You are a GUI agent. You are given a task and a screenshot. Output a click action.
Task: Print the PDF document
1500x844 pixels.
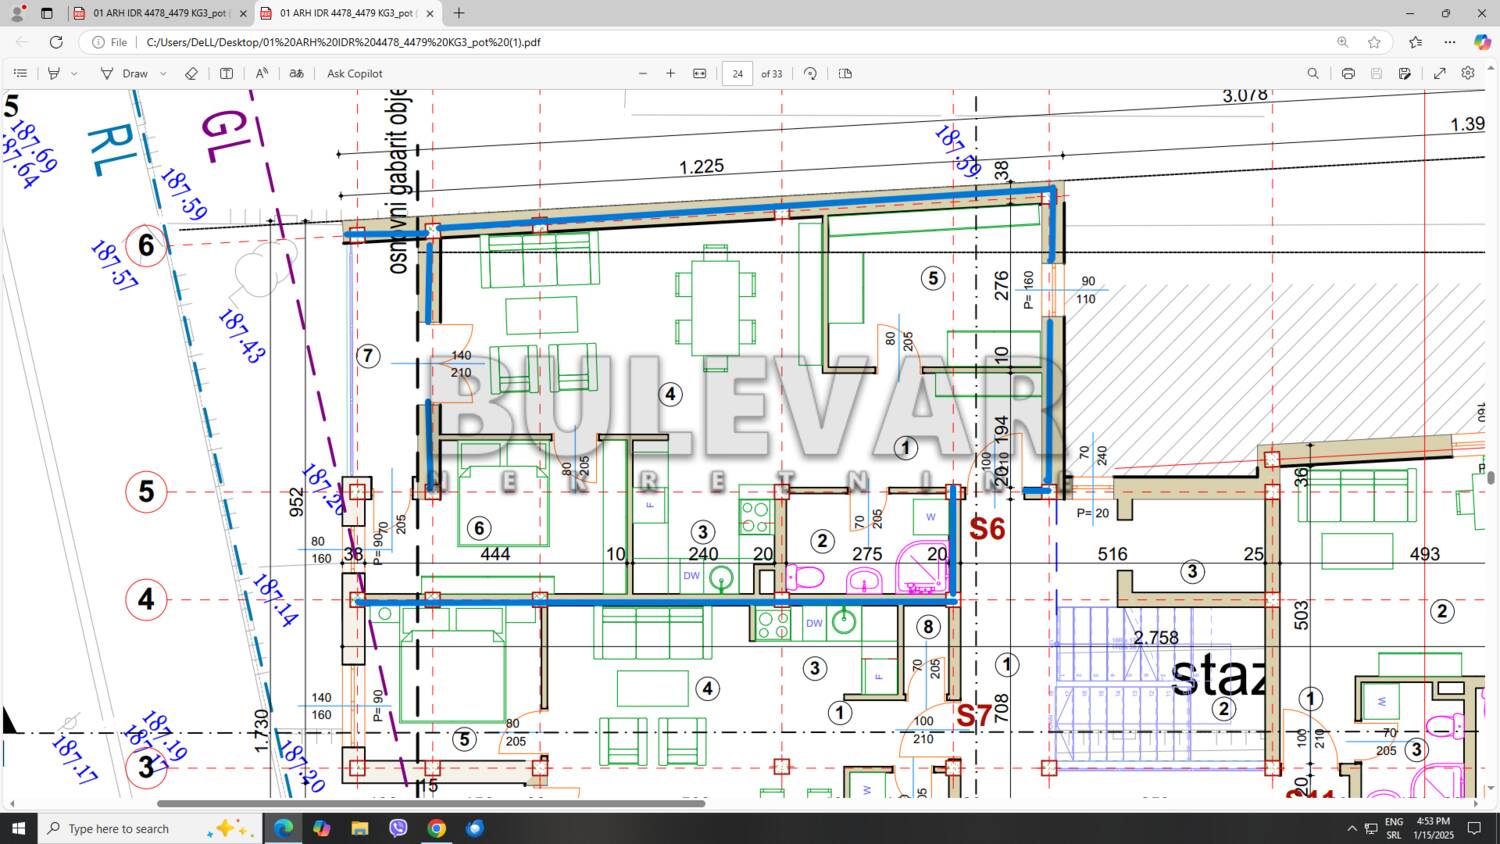pyautogui.click(x=1348, y=73)
